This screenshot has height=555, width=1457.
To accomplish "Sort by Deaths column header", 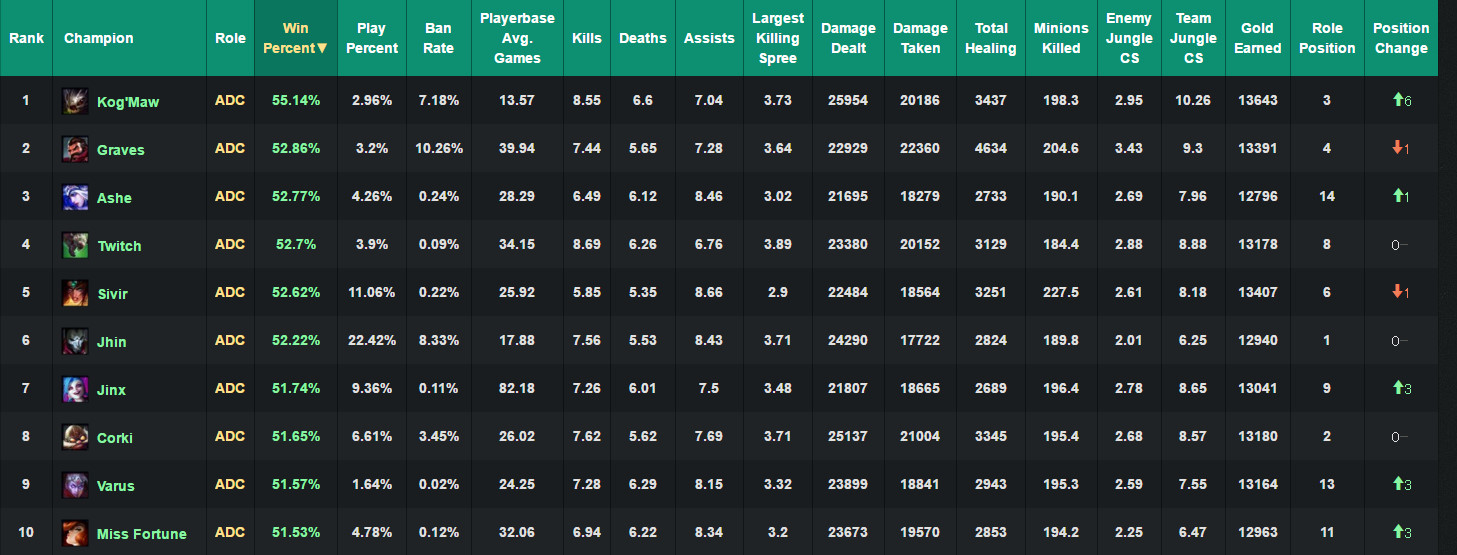I will (643, 38).
